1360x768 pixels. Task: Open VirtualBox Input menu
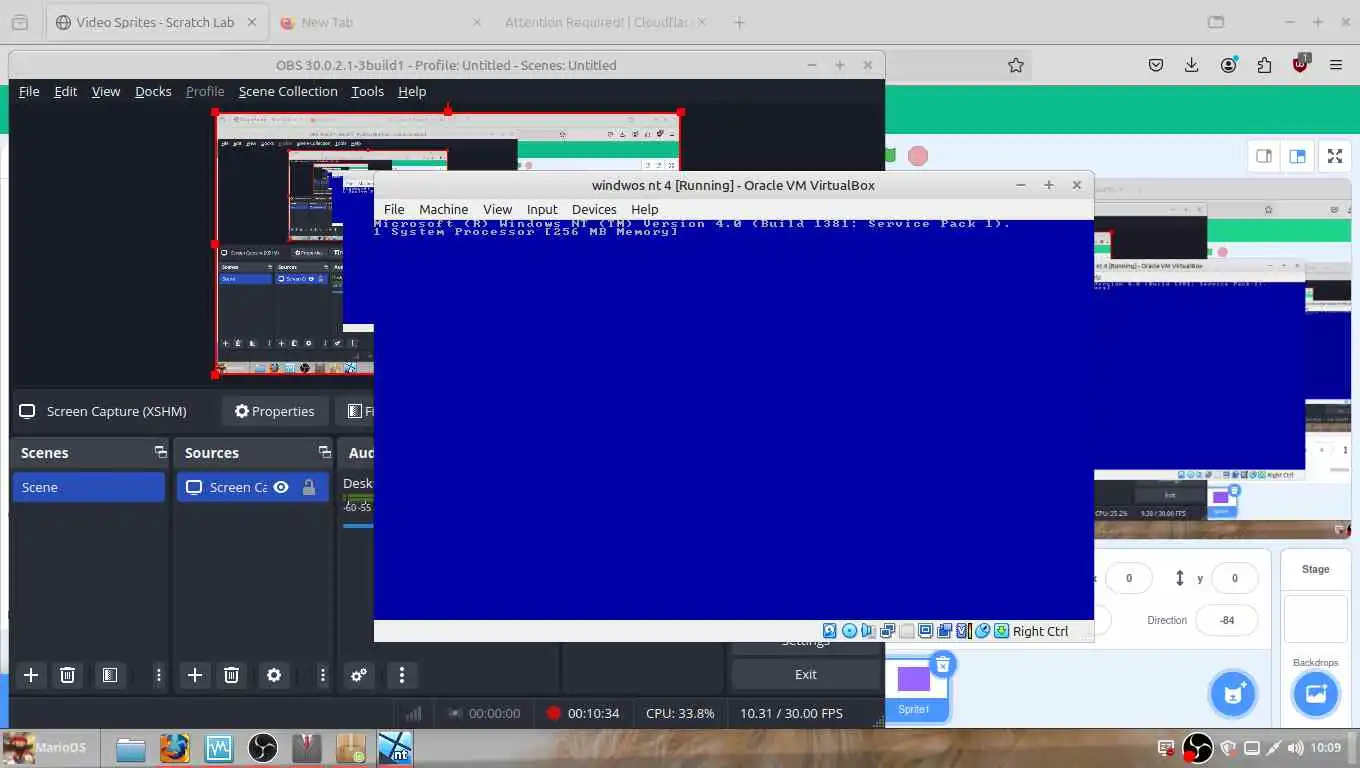click(x=542, y=209)
